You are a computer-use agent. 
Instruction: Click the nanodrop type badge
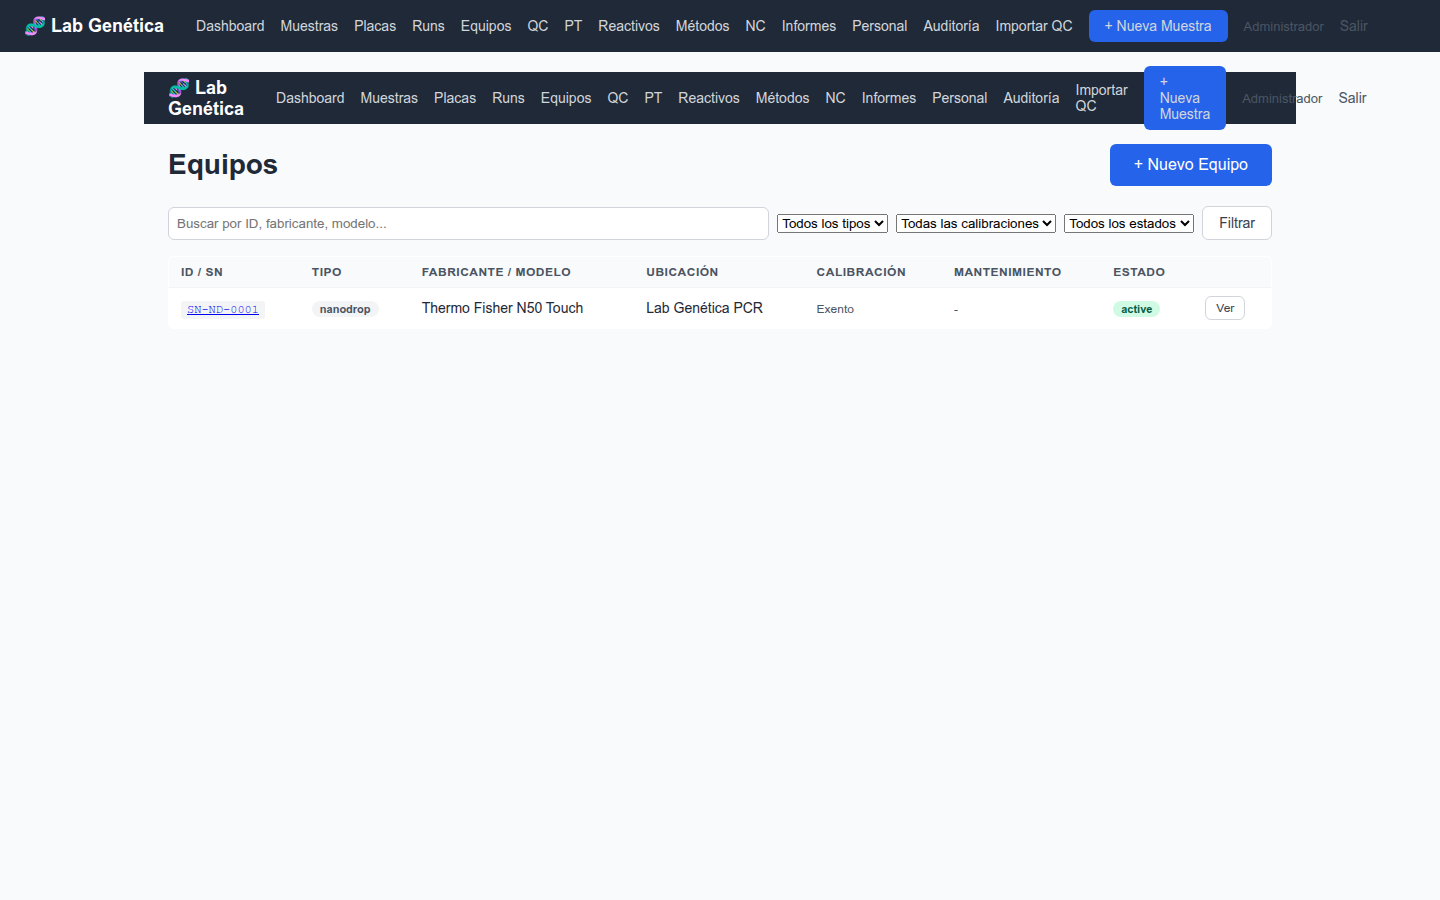click(345, 309)
